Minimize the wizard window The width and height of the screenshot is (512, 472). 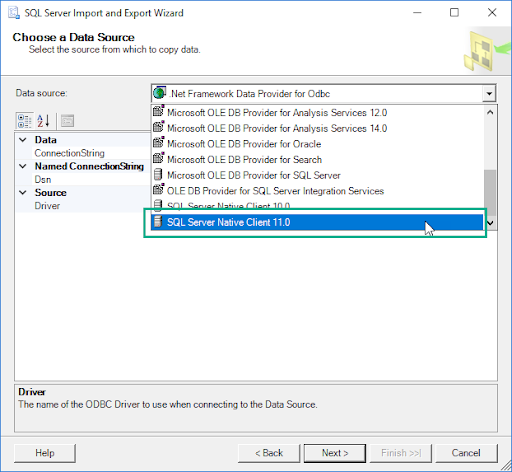pyautogui.click(x=417, y=13)
